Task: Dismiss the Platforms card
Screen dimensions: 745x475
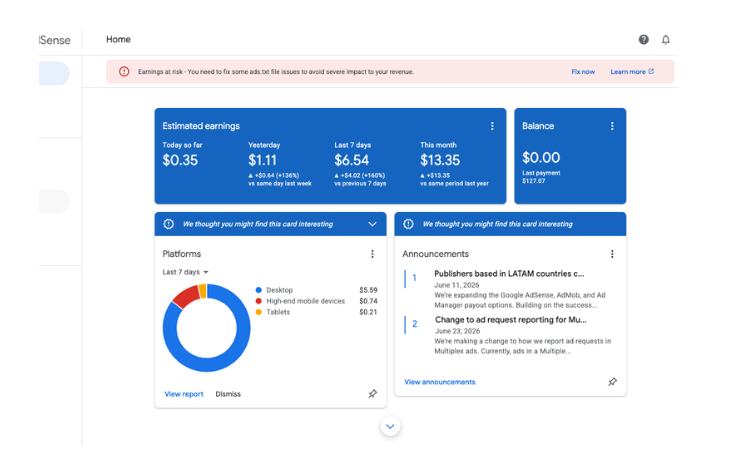Action: point(228,394)
